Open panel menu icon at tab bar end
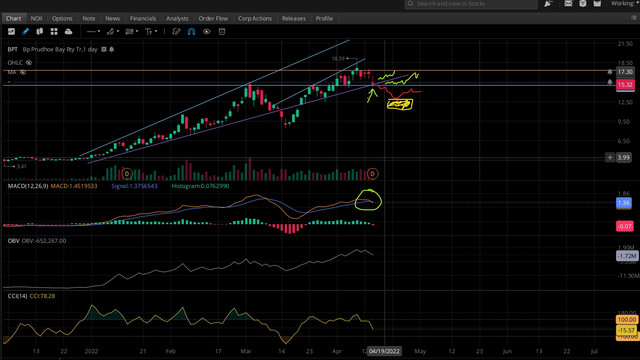 (633, 18)
